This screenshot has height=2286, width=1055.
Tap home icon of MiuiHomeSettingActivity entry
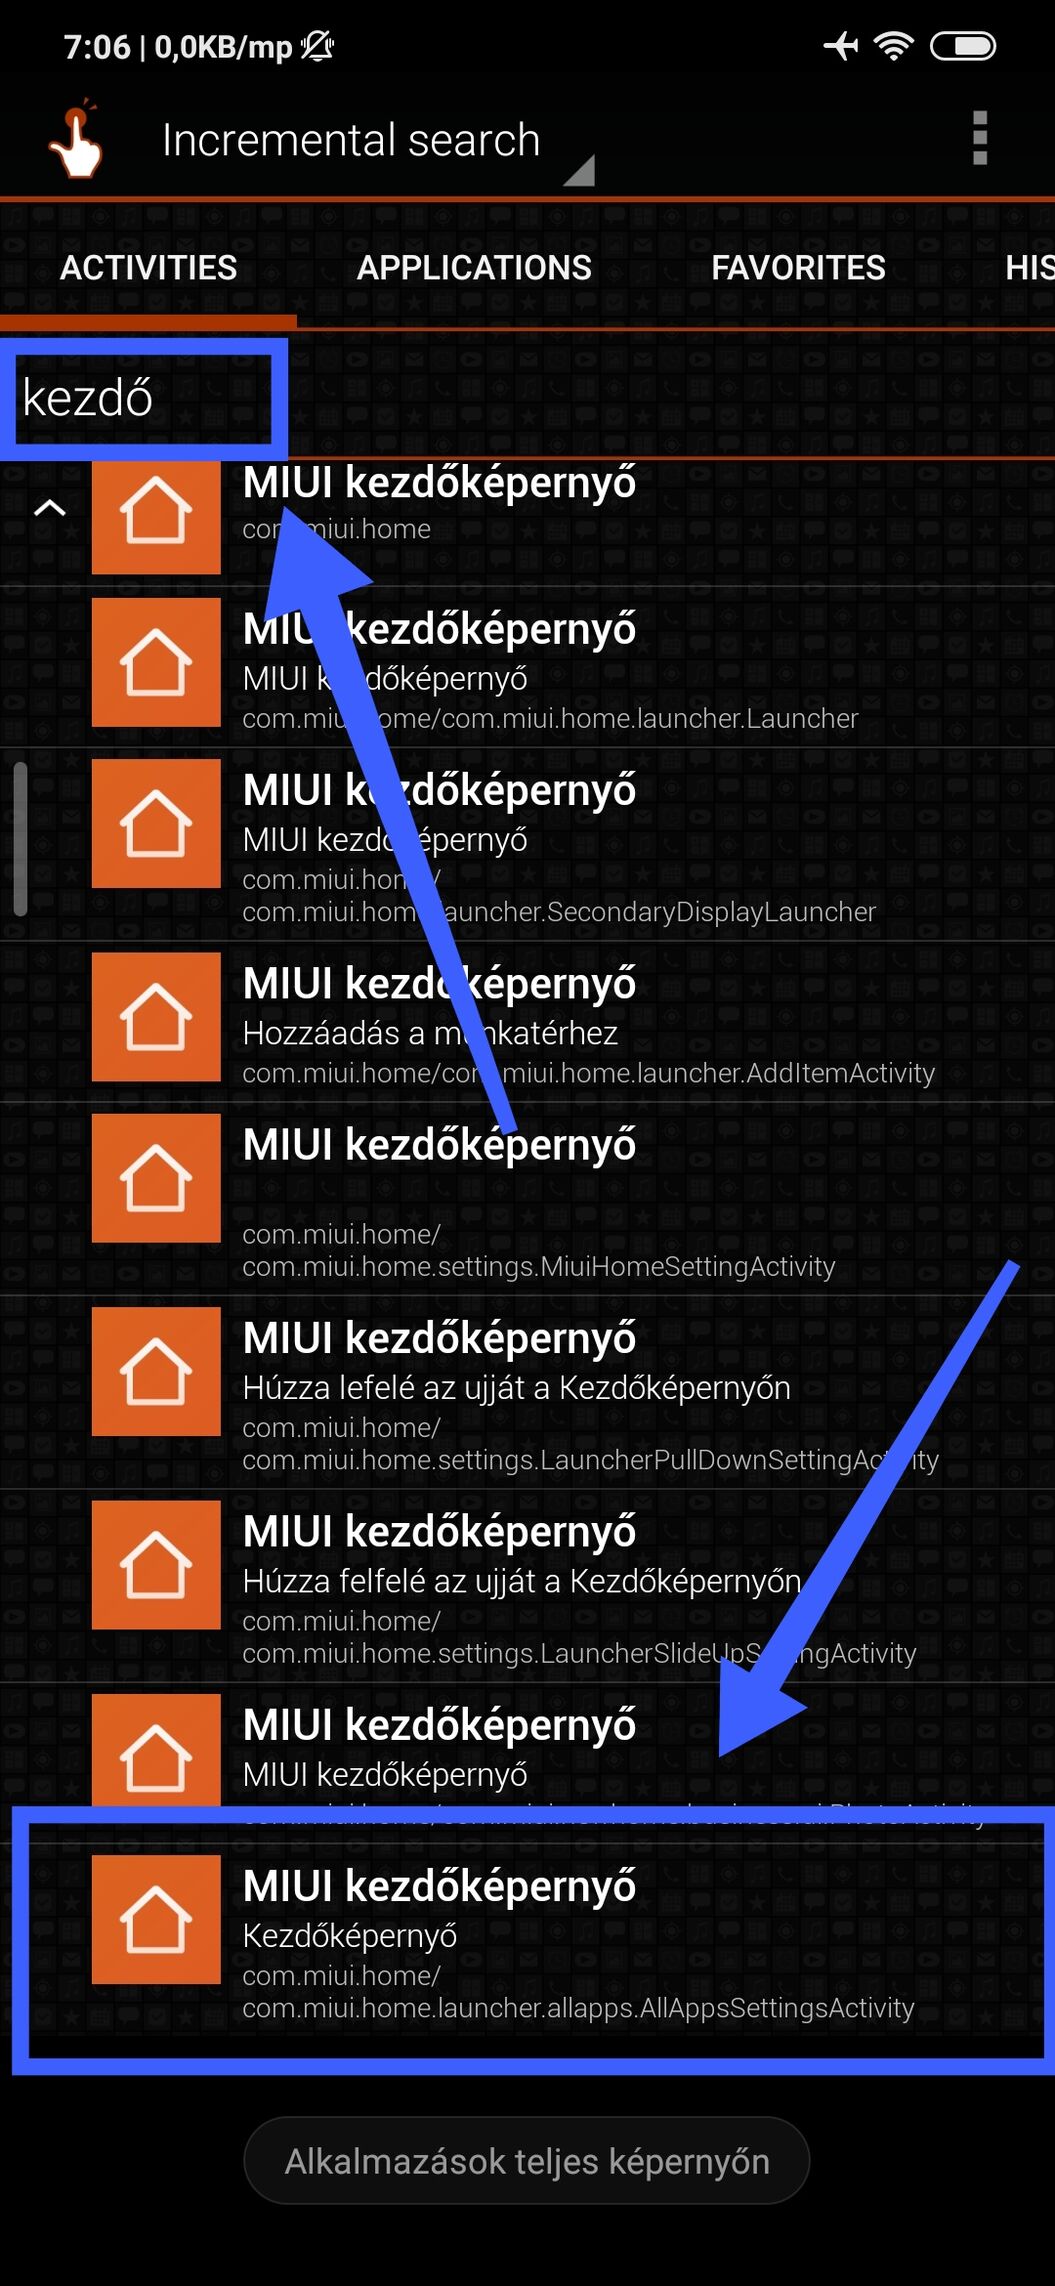point(156,1178)
